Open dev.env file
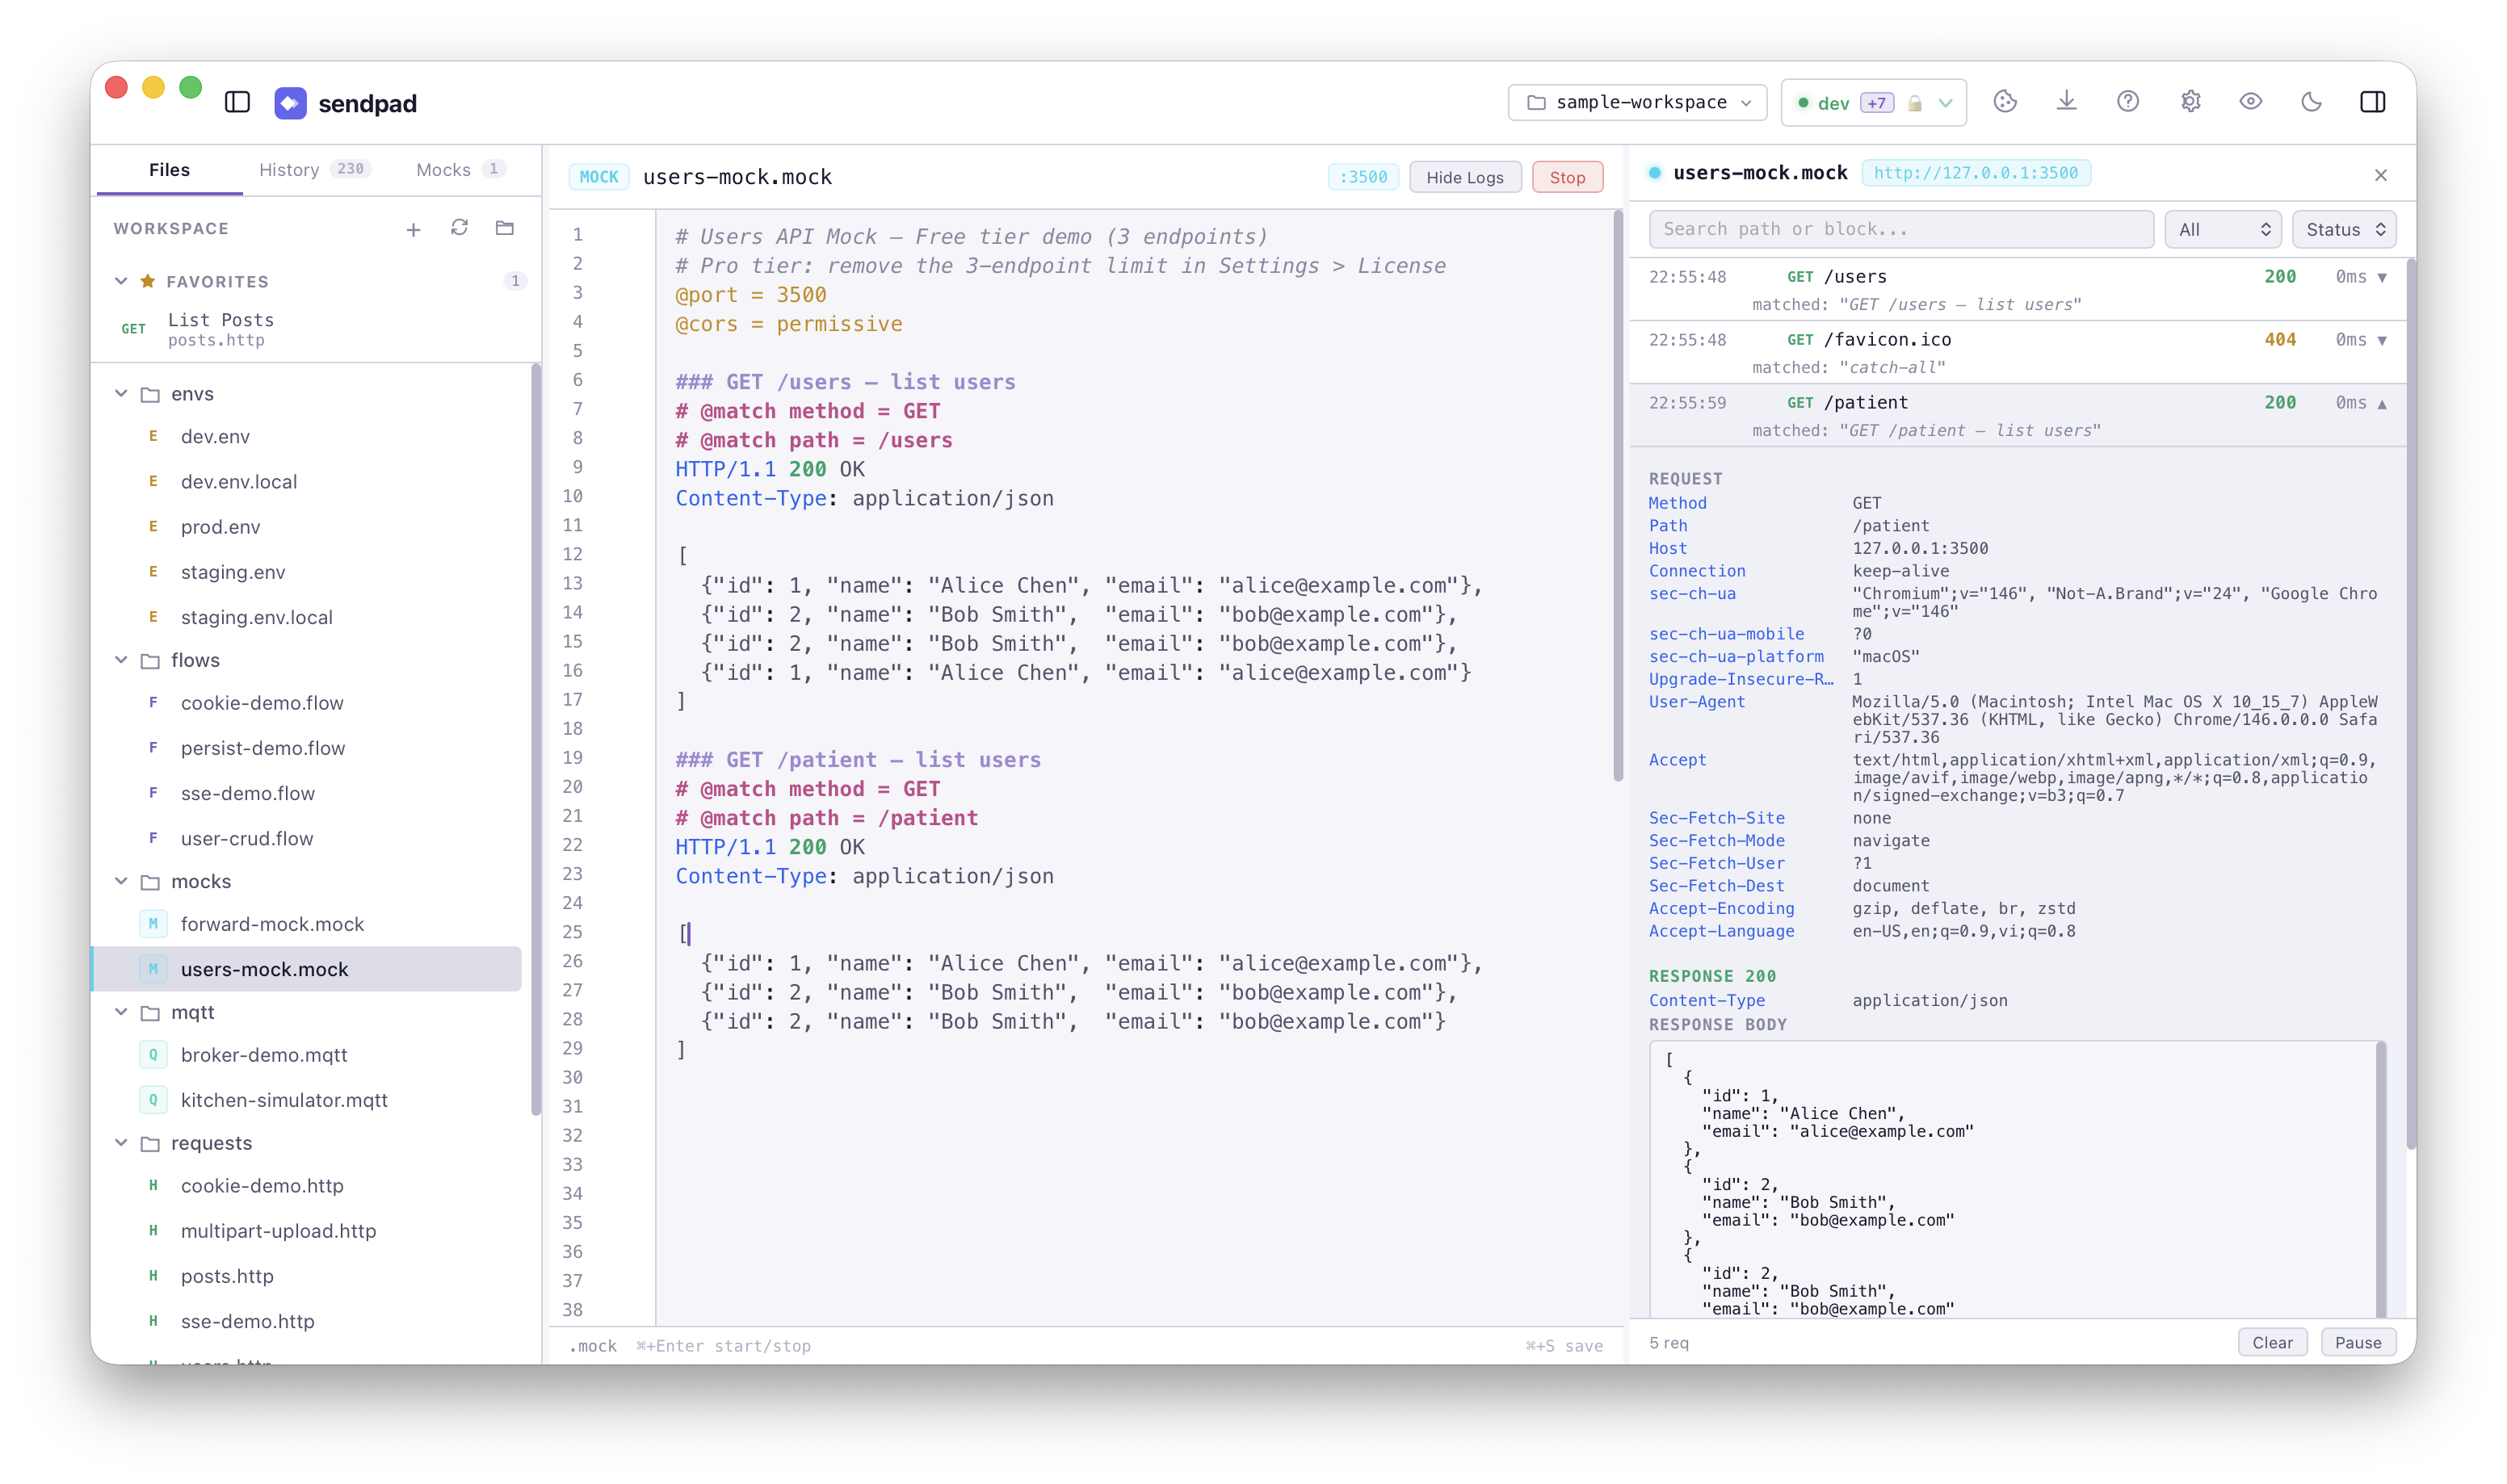The width and height of the screenshot is (2507, 1484). [215, 436]
